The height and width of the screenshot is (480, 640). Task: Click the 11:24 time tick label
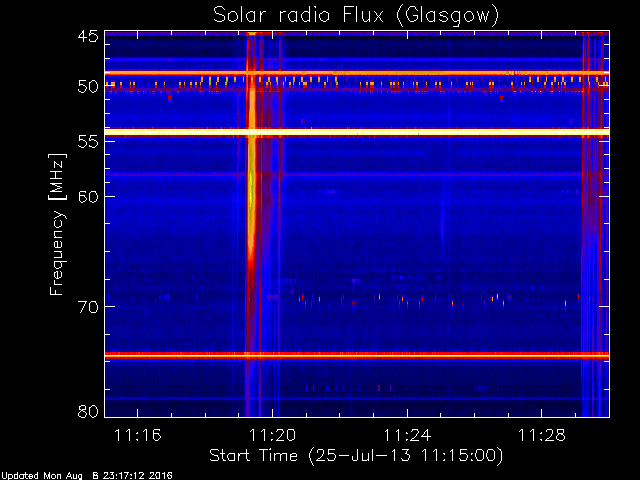(x=407, y=435)
